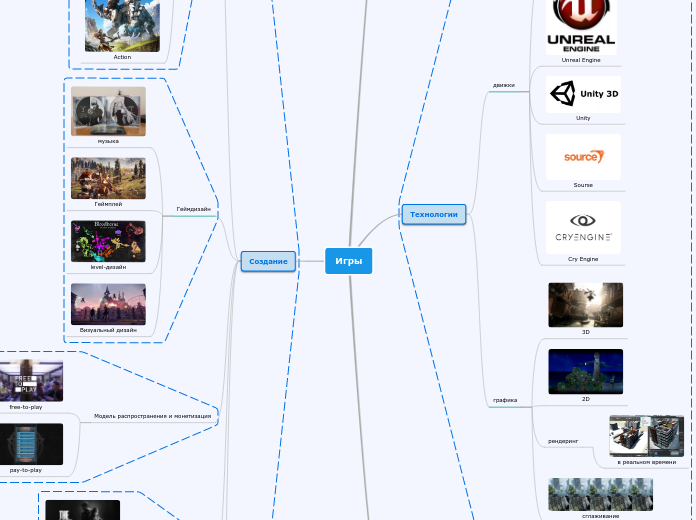The image size is (696, 520).
Task: Open the 2D graphics screenshot thumbnail
Action: click(x=585, y=372)
